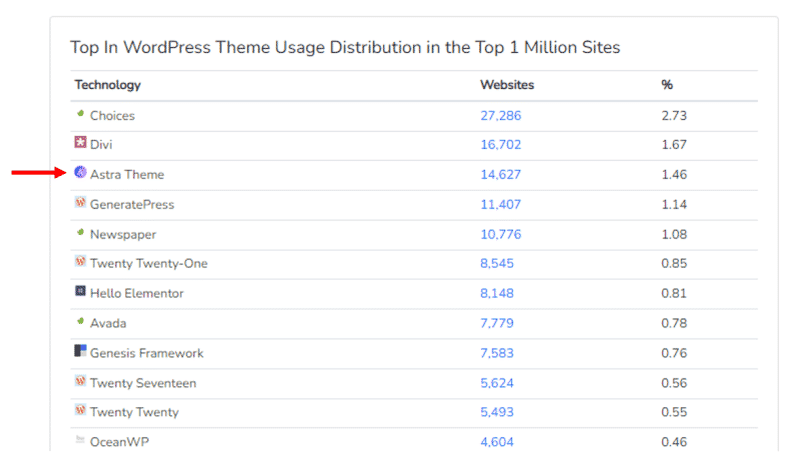Click the % column header
794x456 pixels.
click(x=667, y=85)
